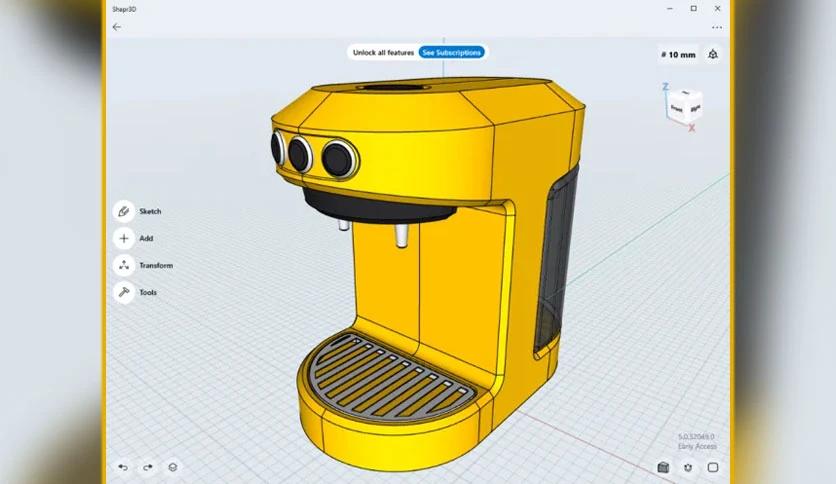Click the Unlock all features text
The width and height of the screenshot is (836, 484).
[383, 52]
